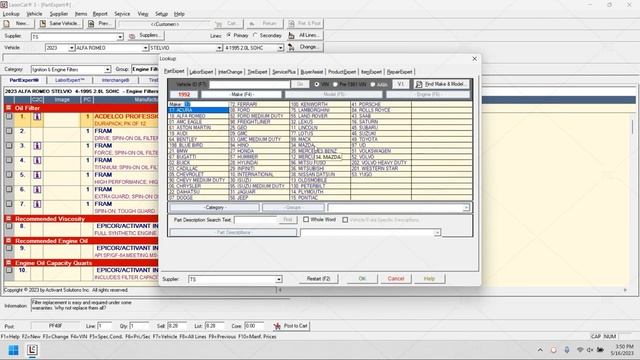Click the LaserCat taskbar icon
Viewport: 640px width, 360px height.
[32, 350]
